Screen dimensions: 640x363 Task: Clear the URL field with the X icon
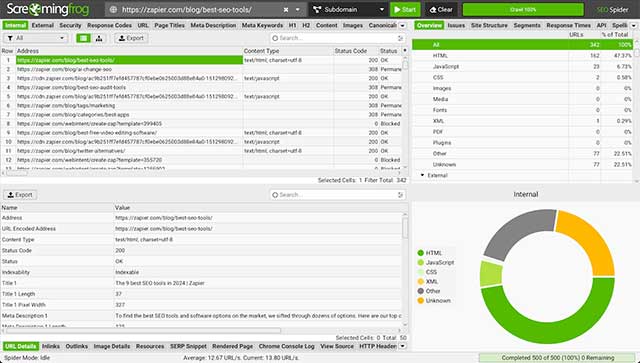[x=286, y=9]
